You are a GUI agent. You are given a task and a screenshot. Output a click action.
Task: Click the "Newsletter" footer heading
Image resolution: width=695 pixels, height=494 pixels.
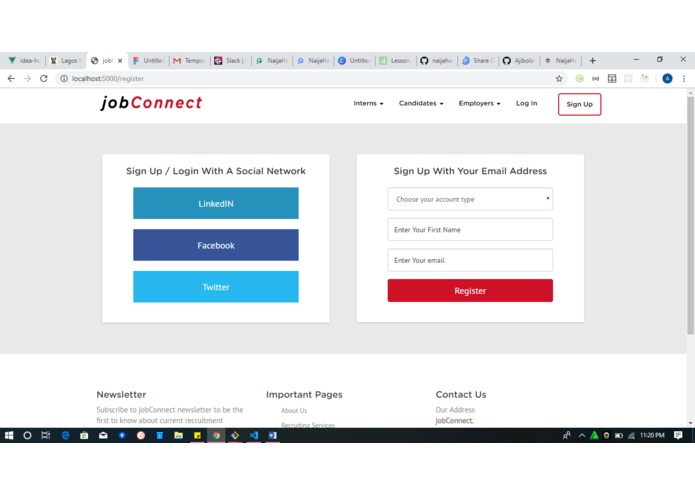pyautogui.click(x=121, y=394)
